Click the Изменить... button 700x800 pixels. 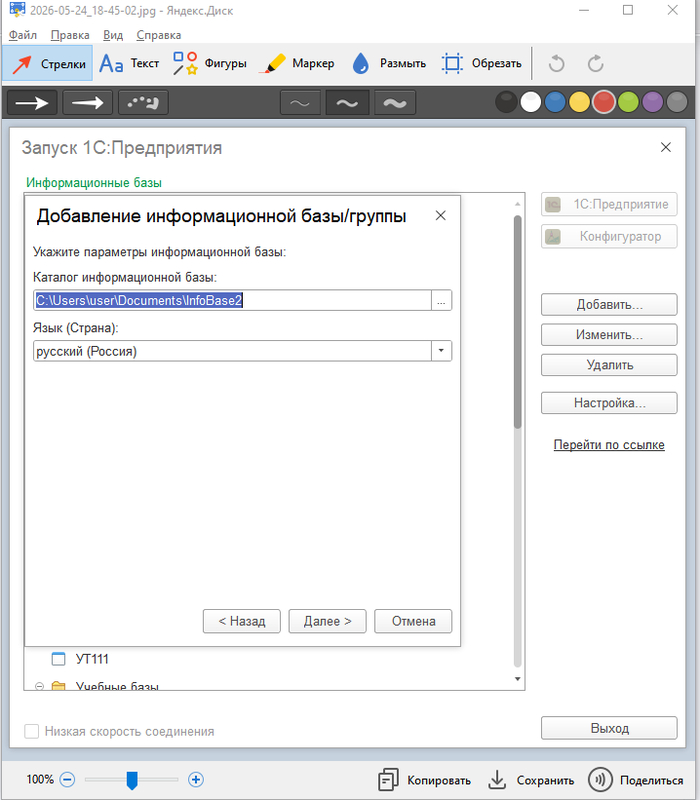(609, 335)
